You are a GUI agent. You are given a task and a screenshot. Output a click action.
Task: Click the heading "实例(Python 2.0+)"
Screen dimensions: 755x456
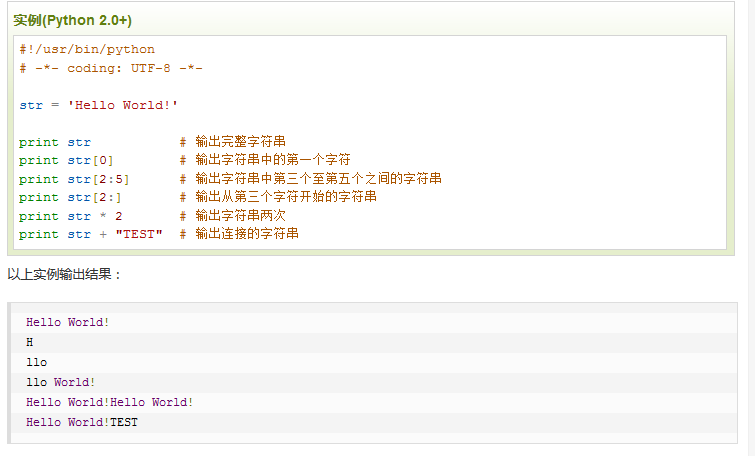(72, 20)
